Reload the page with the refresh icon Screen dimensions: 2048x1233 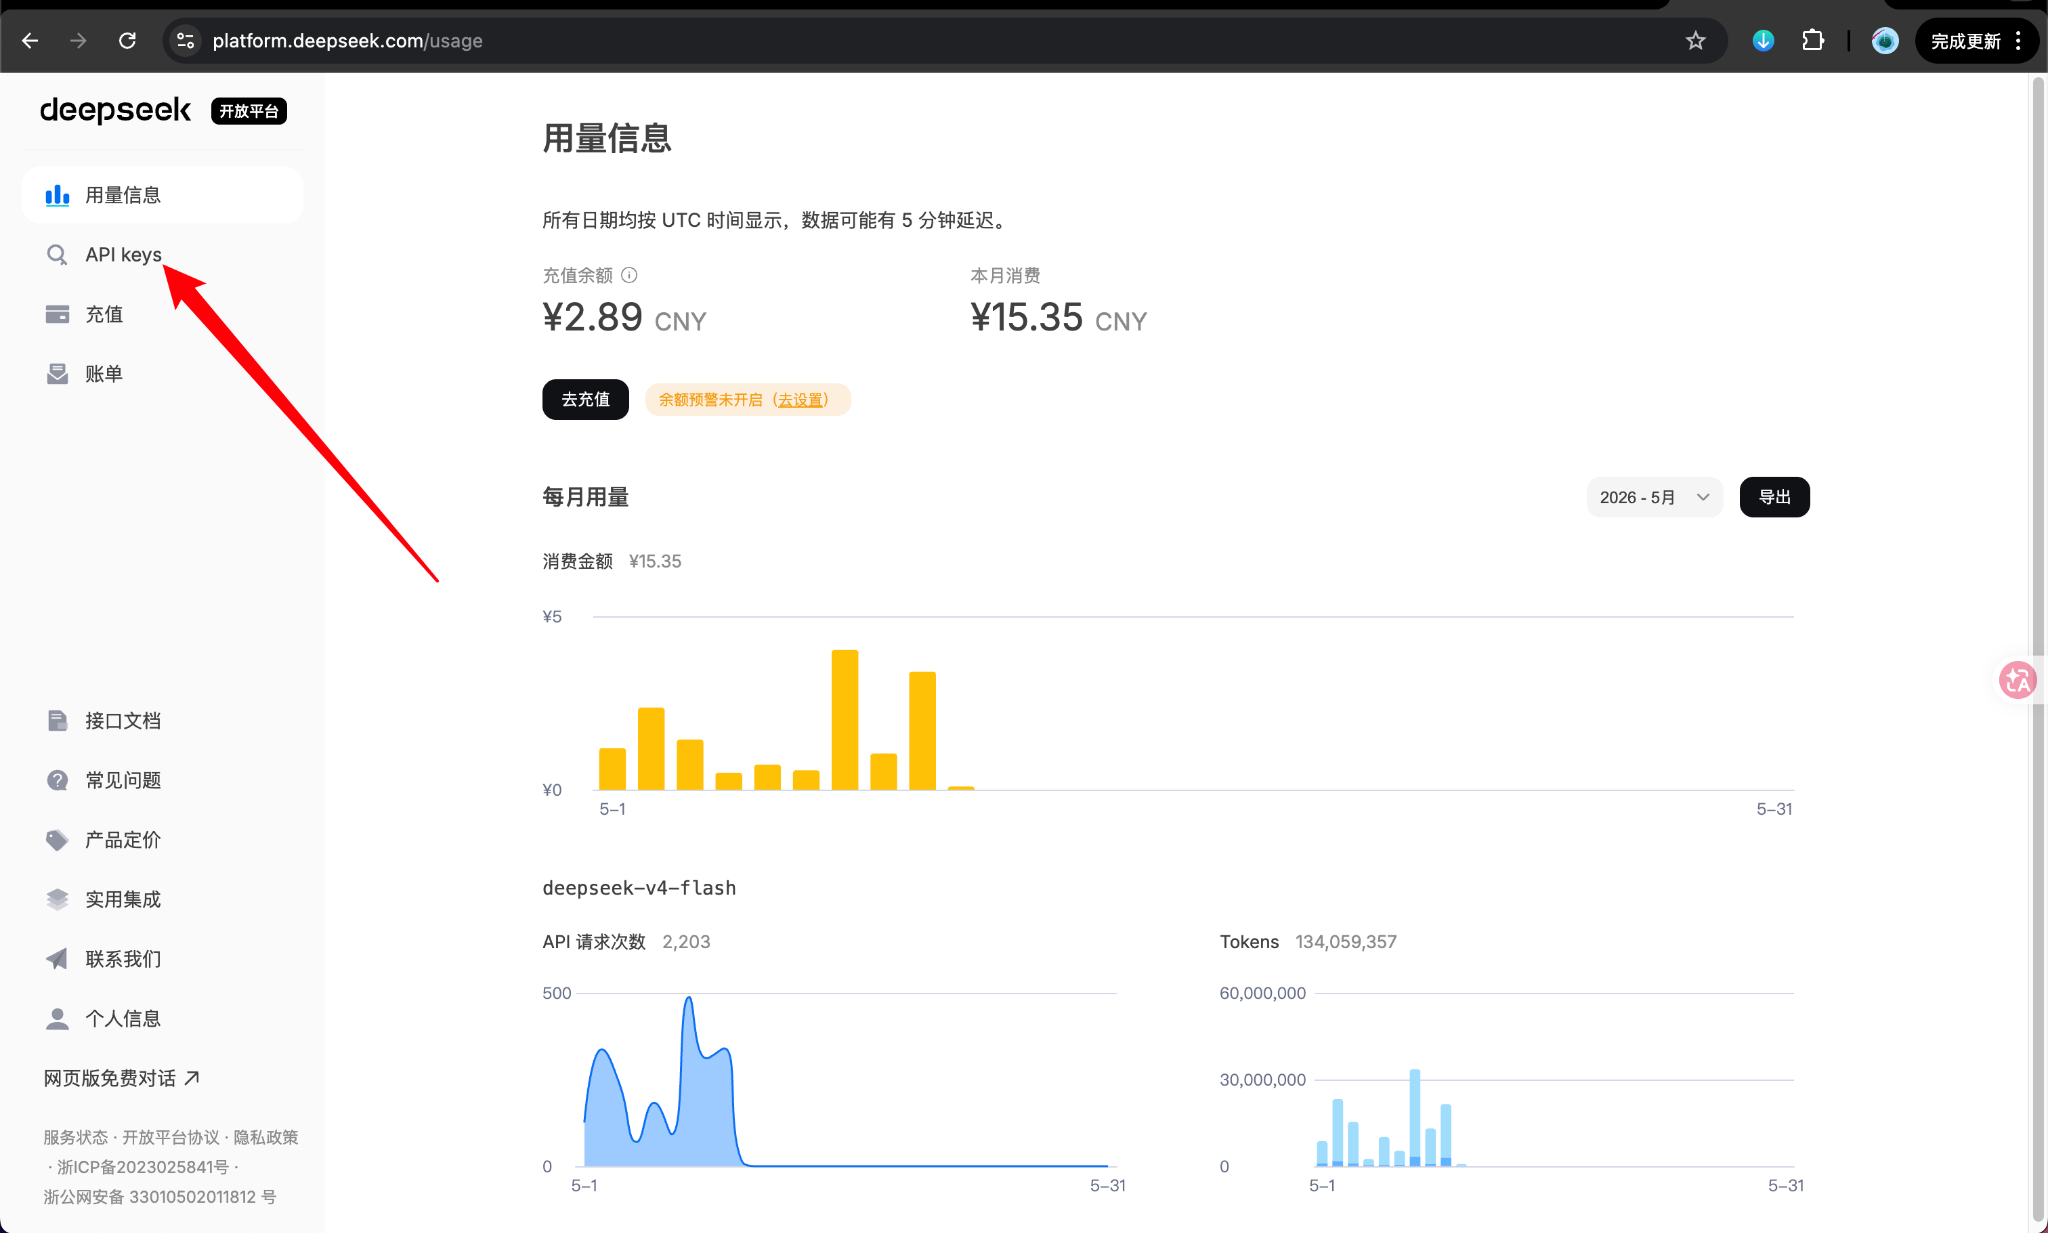point(127,41)
